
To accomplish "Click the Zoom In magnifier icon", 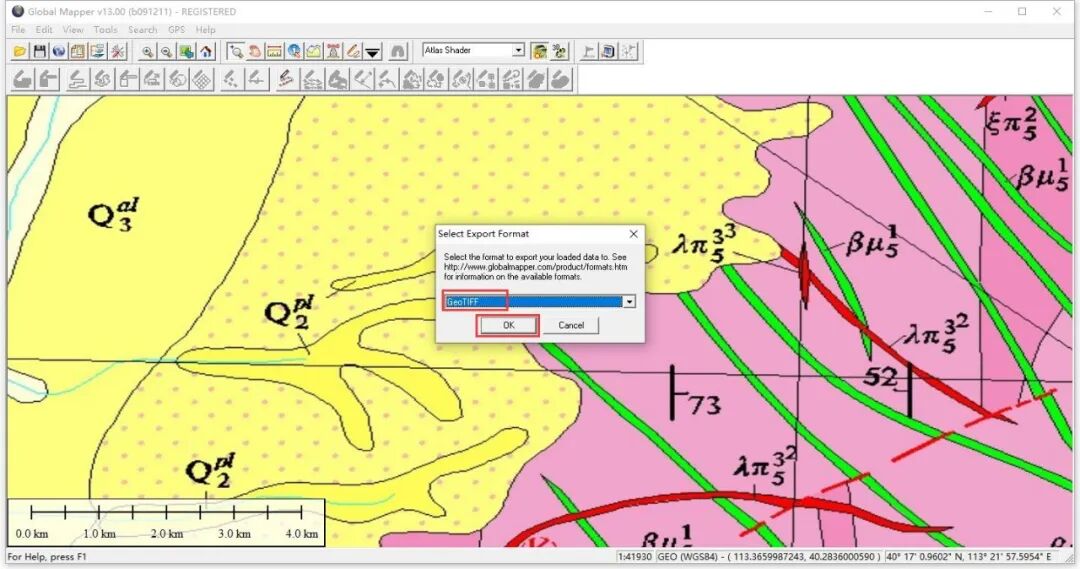I will pos(147,51).
